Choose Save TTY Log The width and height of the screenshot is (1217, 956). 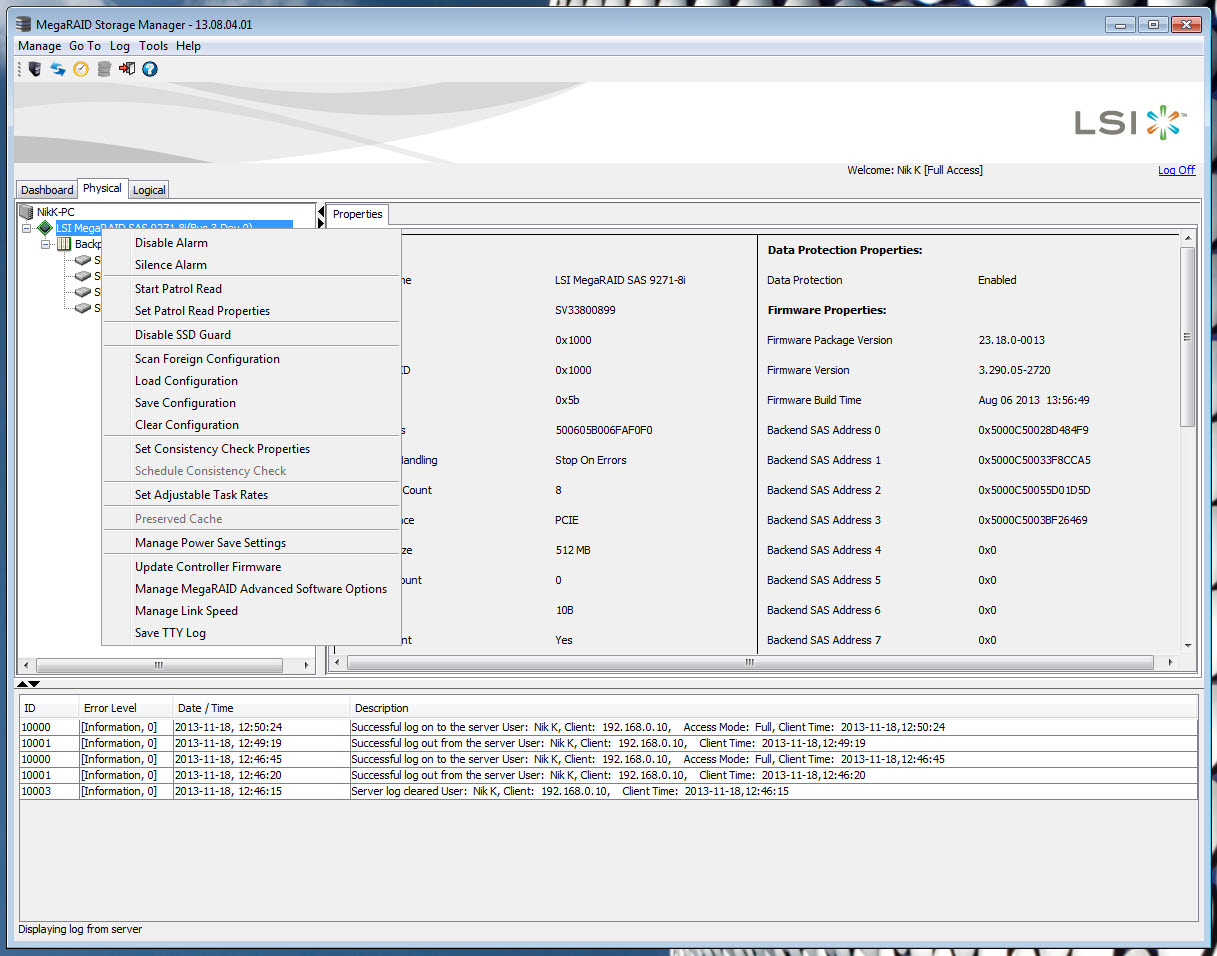coord(170,633)
